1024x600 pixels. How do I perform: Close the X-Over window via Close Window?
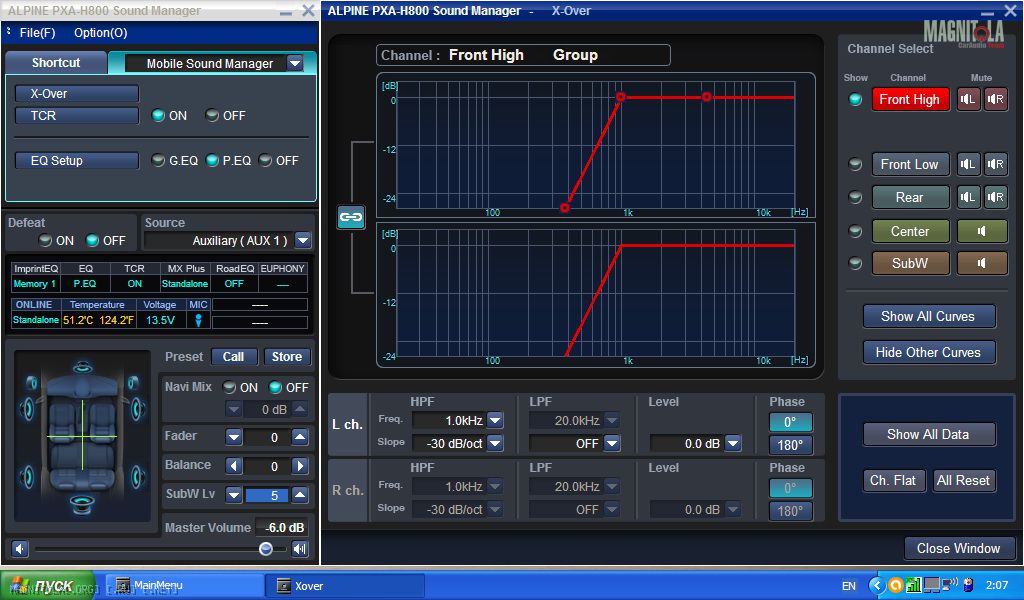pos(959,548)
